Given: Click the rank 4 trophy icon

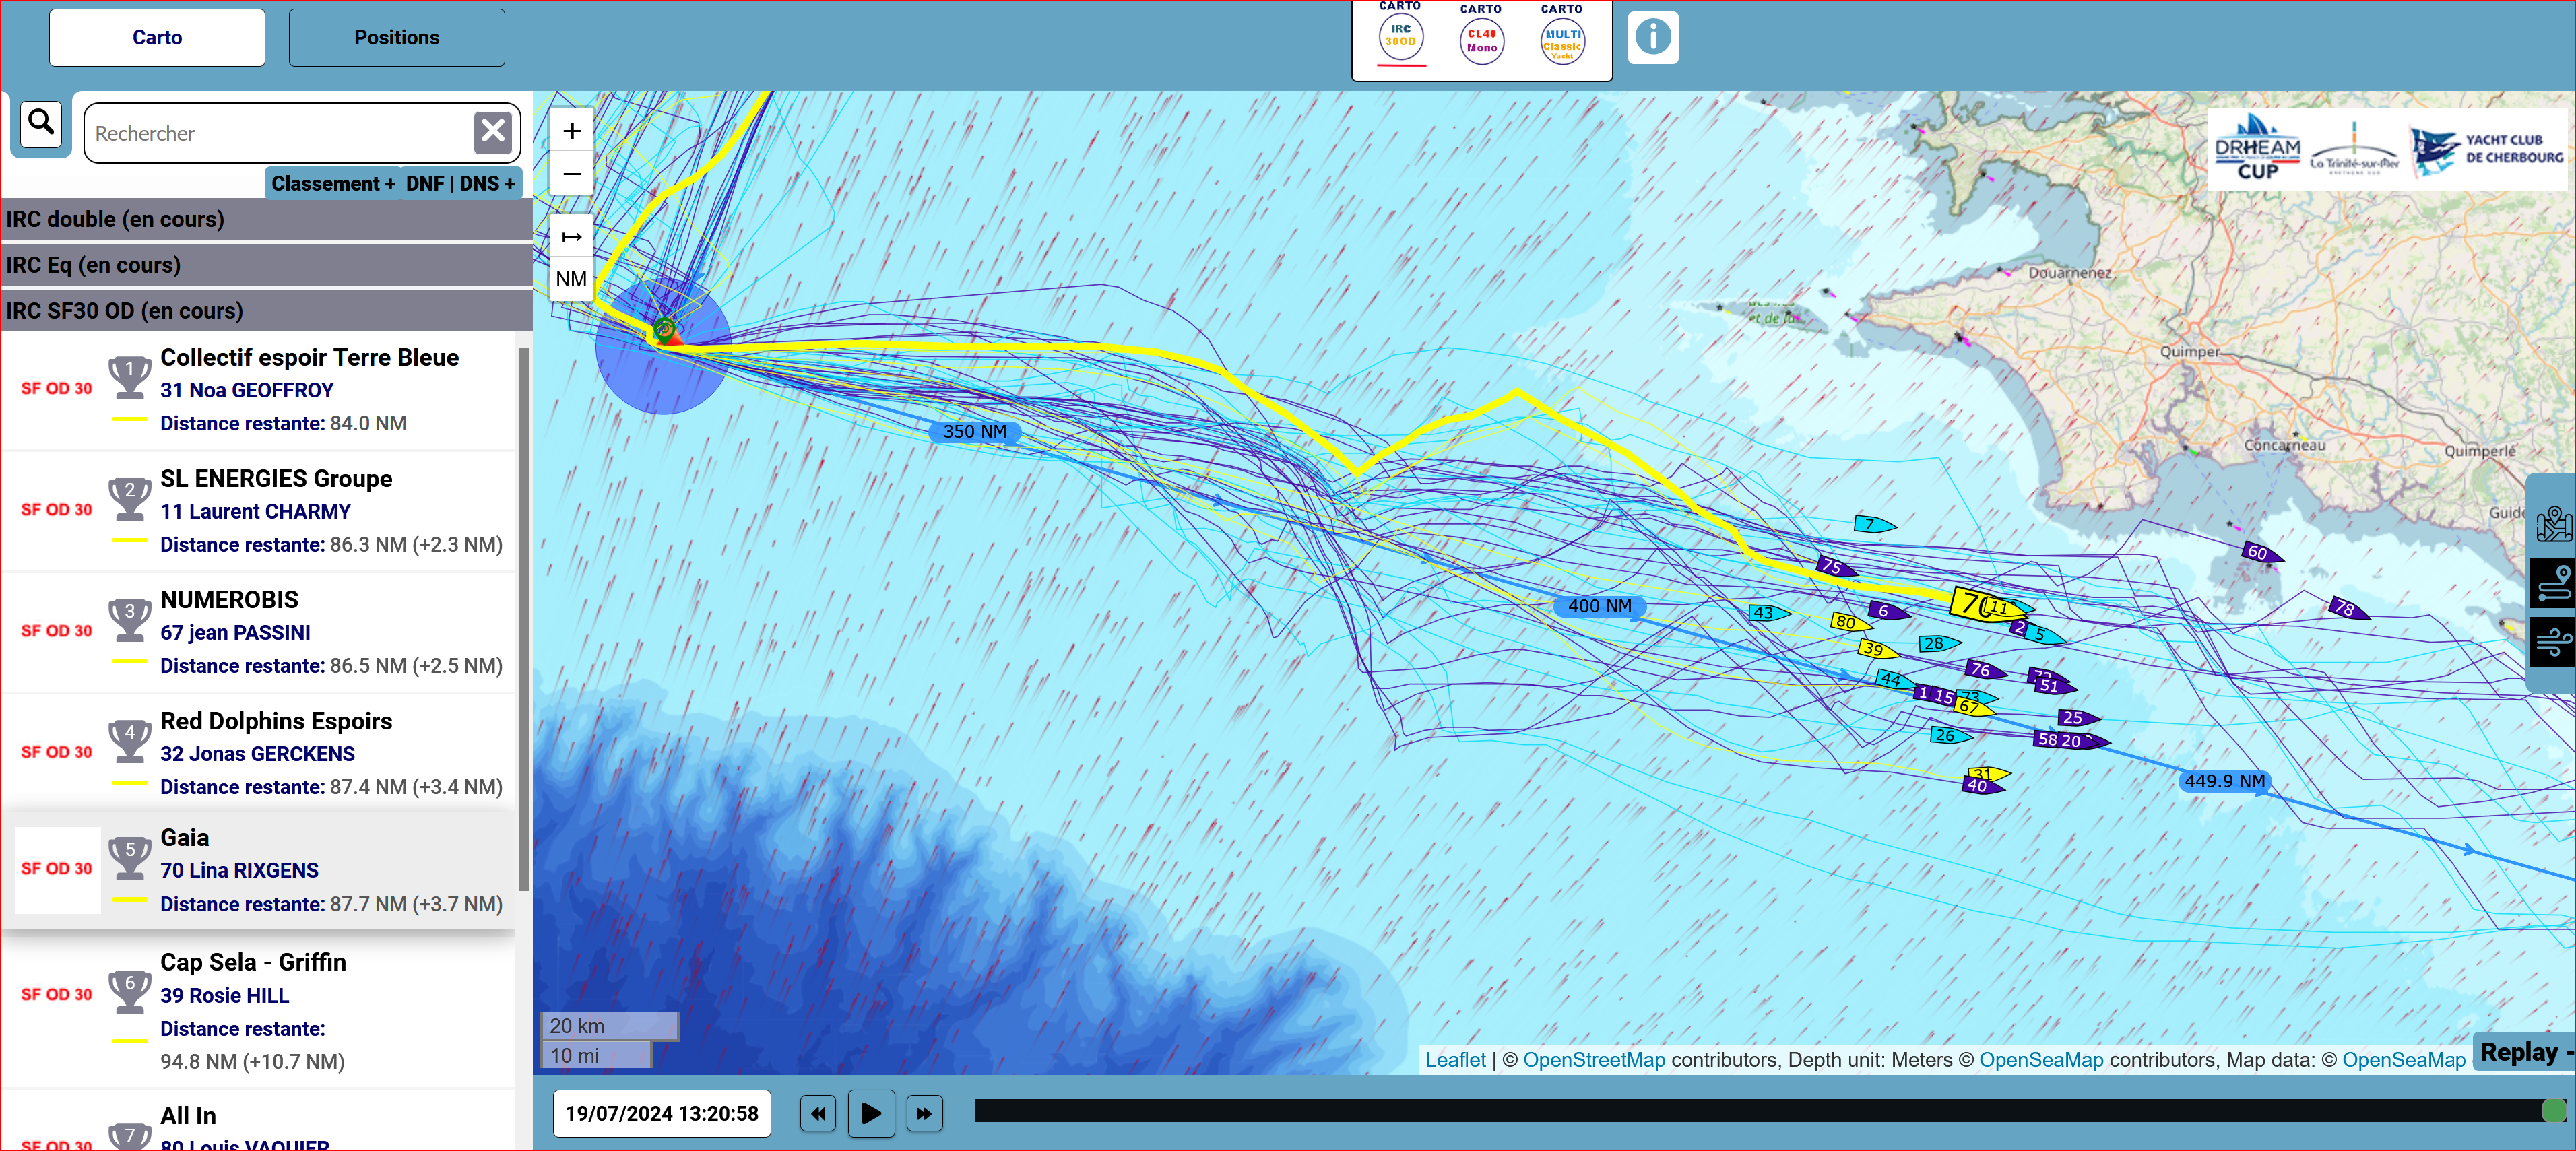Looking at the screenshot, I should pyautogui.click(x=130, y=740).
